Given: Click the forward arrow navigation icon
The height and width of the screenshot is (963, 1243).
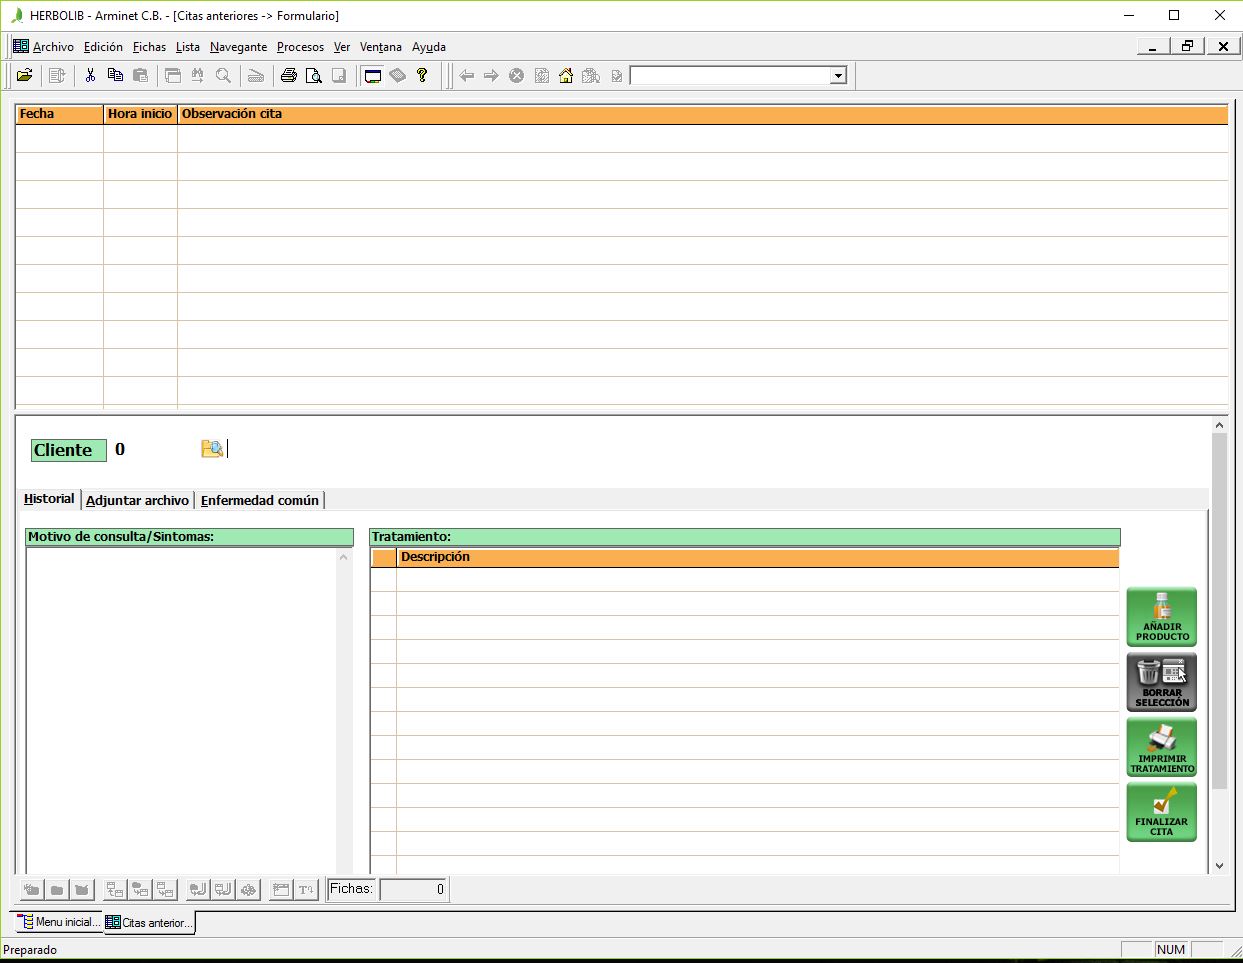Looking at the screenshot, I should [491, 75].
